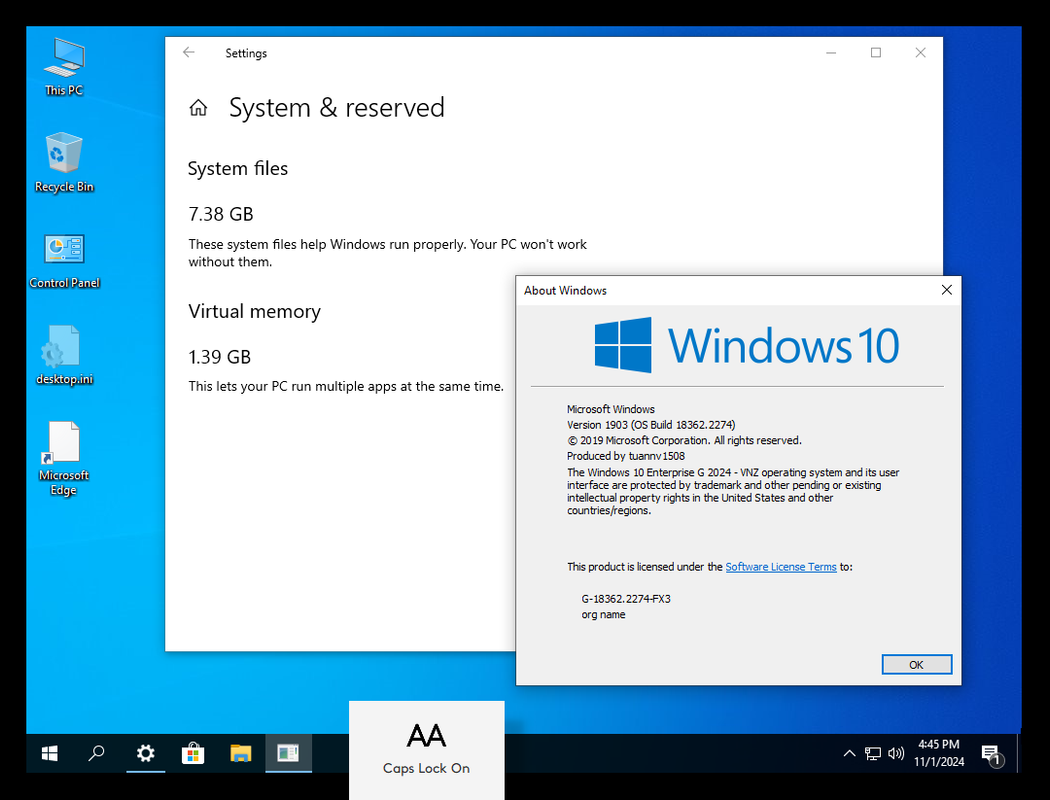Open the Software License Terms link
Image resolution: width=1050 pixels, height=800 pixels.
point(781,566)
